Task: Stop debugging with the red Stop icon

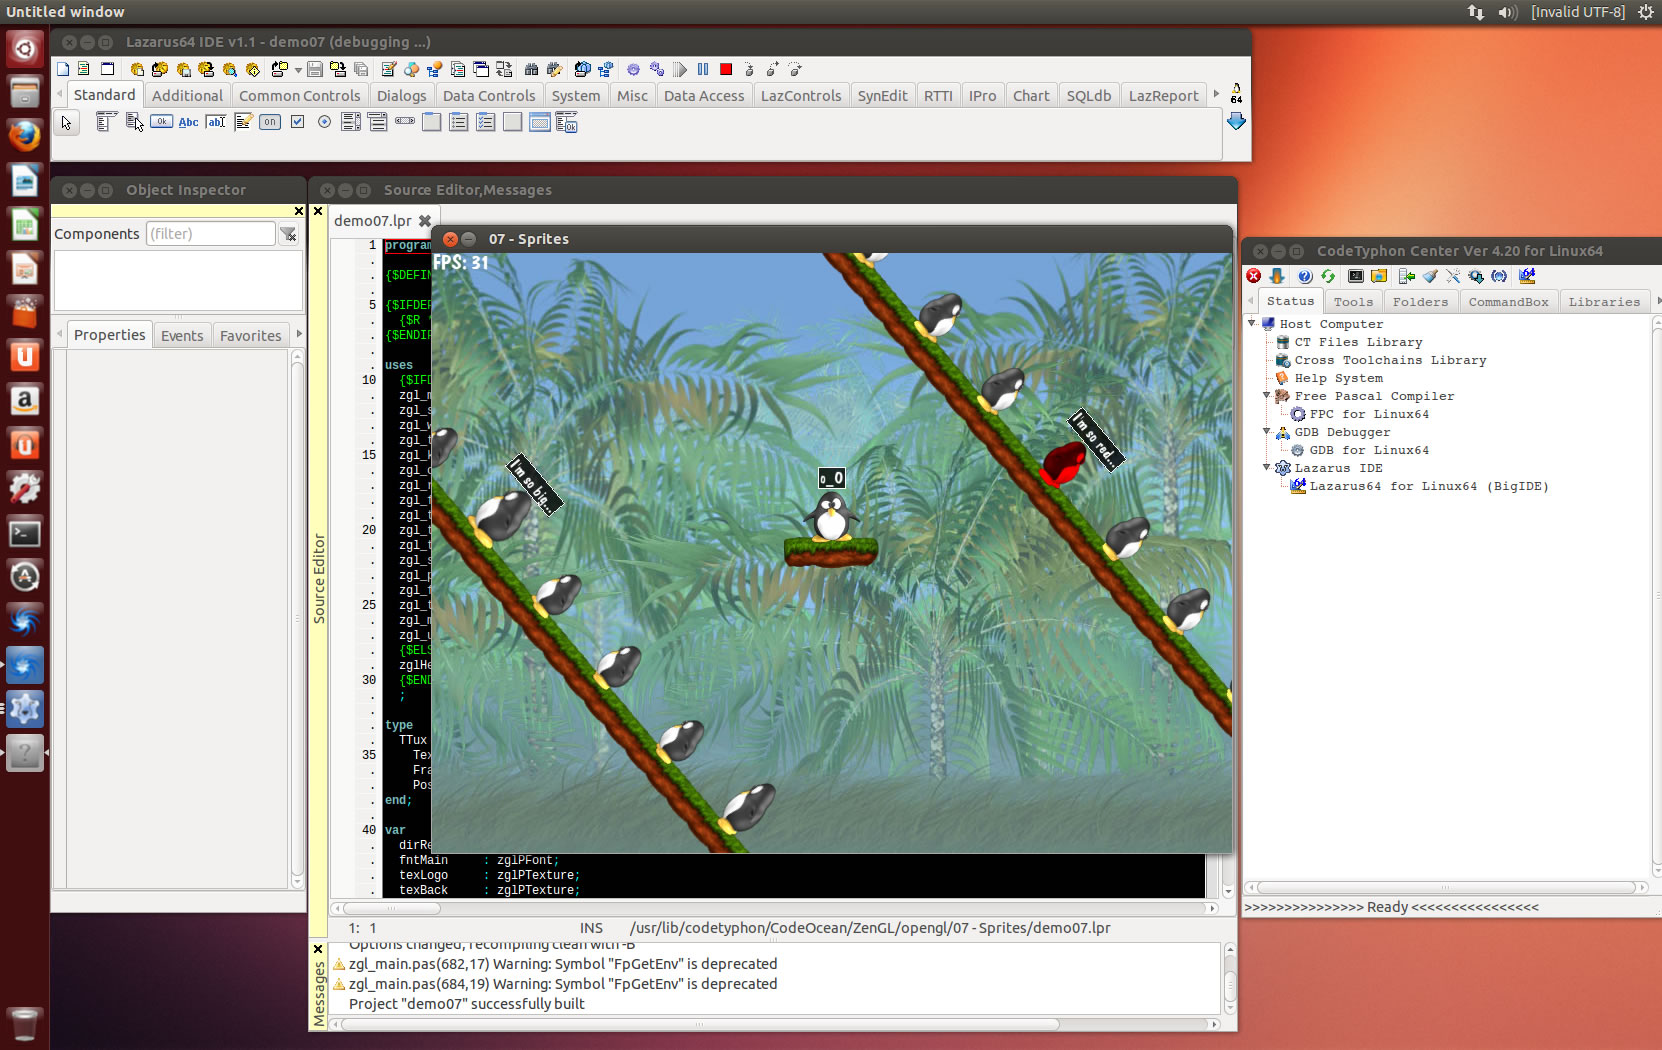Action: [726, 69]
